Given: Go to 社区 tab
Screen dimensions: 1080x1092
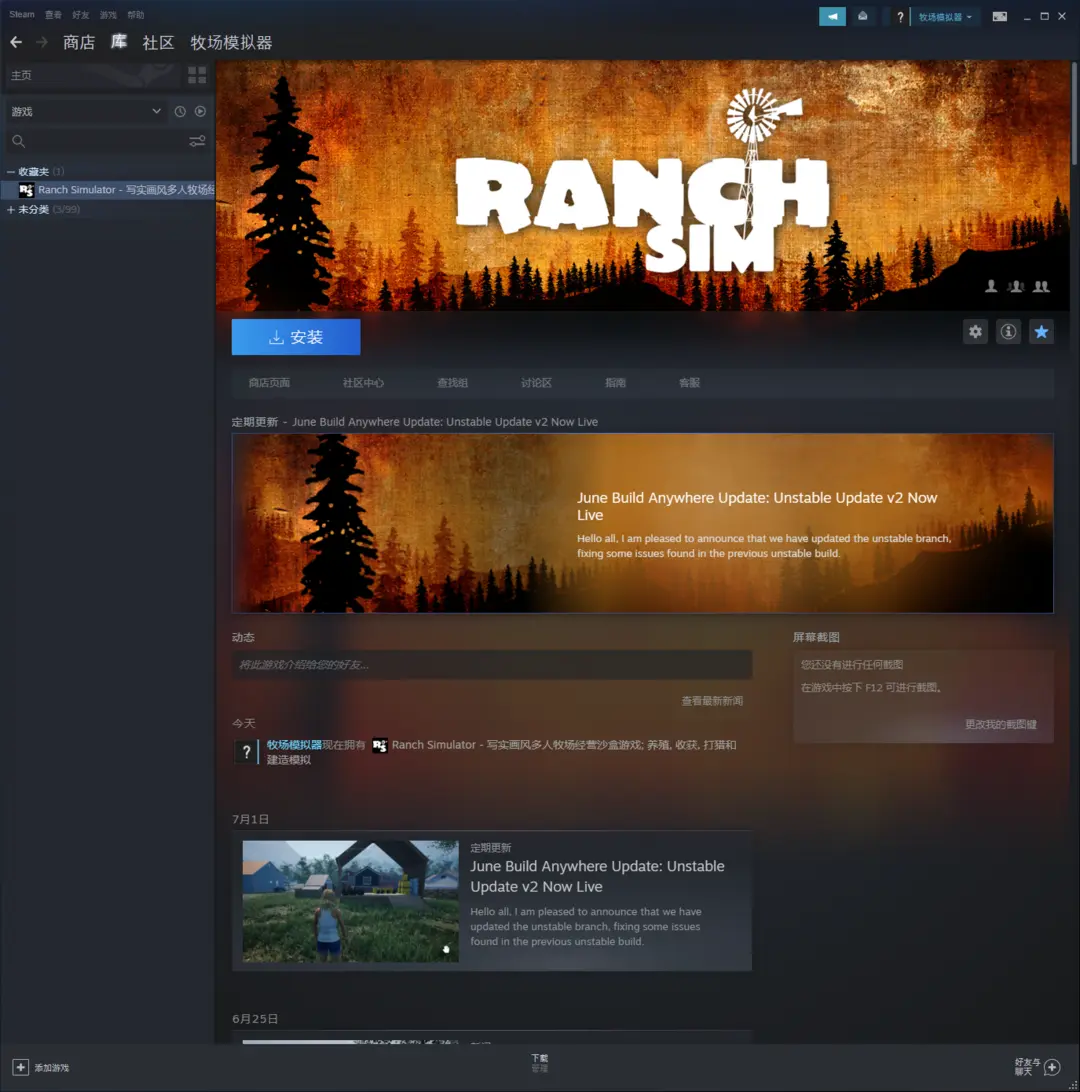Looking at the screenshot, I should pyautogui.click(x=158, y=42).
